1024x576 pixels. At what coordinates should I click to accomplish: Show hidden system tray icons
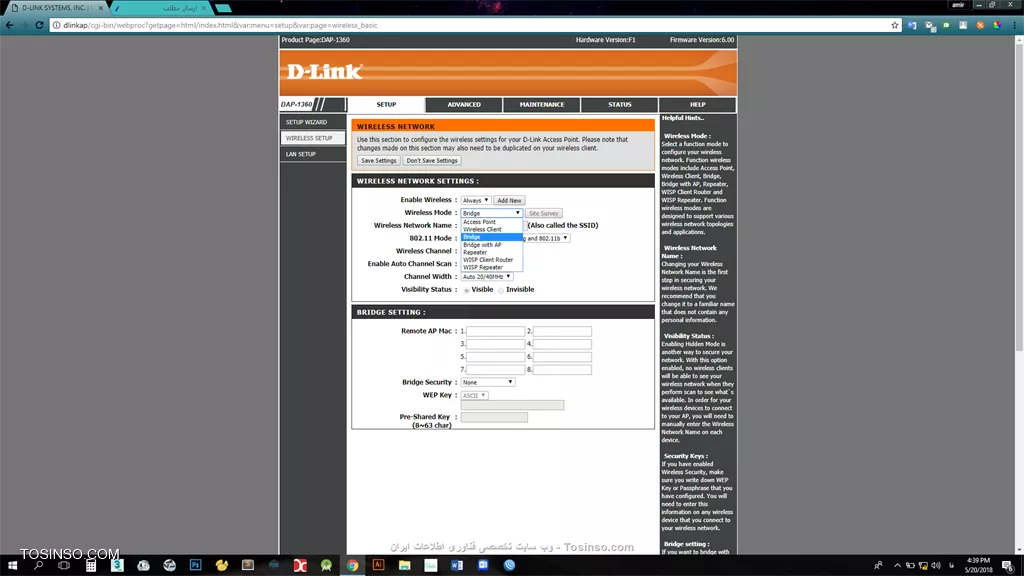pyautogui.click(x=897, y=566)
